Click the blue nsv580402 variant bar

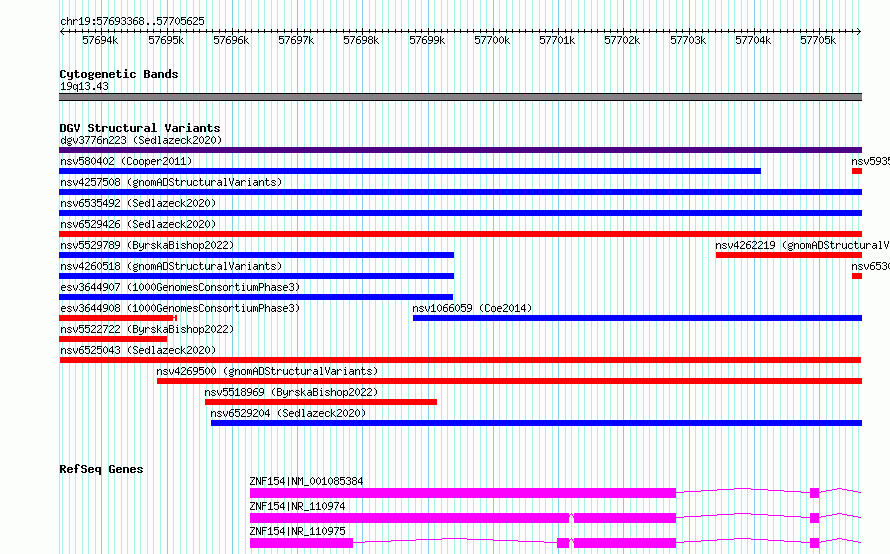pyautogui.click(x=410, y=171)
